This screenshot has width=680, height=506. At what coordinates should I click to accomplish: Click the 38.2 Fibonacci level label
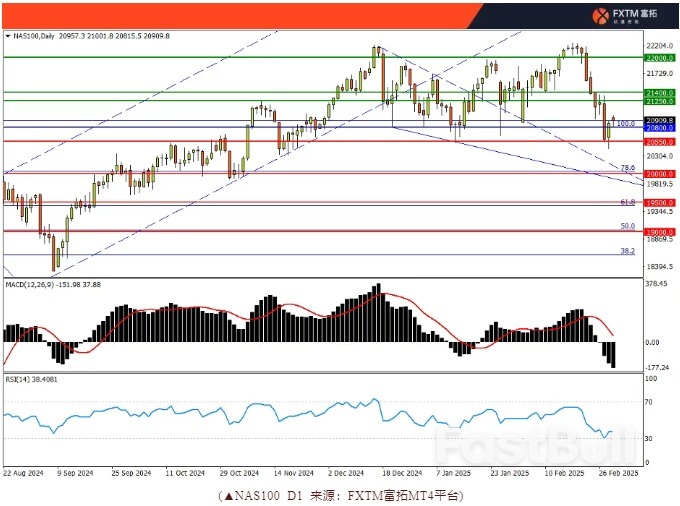pos(628,251)
